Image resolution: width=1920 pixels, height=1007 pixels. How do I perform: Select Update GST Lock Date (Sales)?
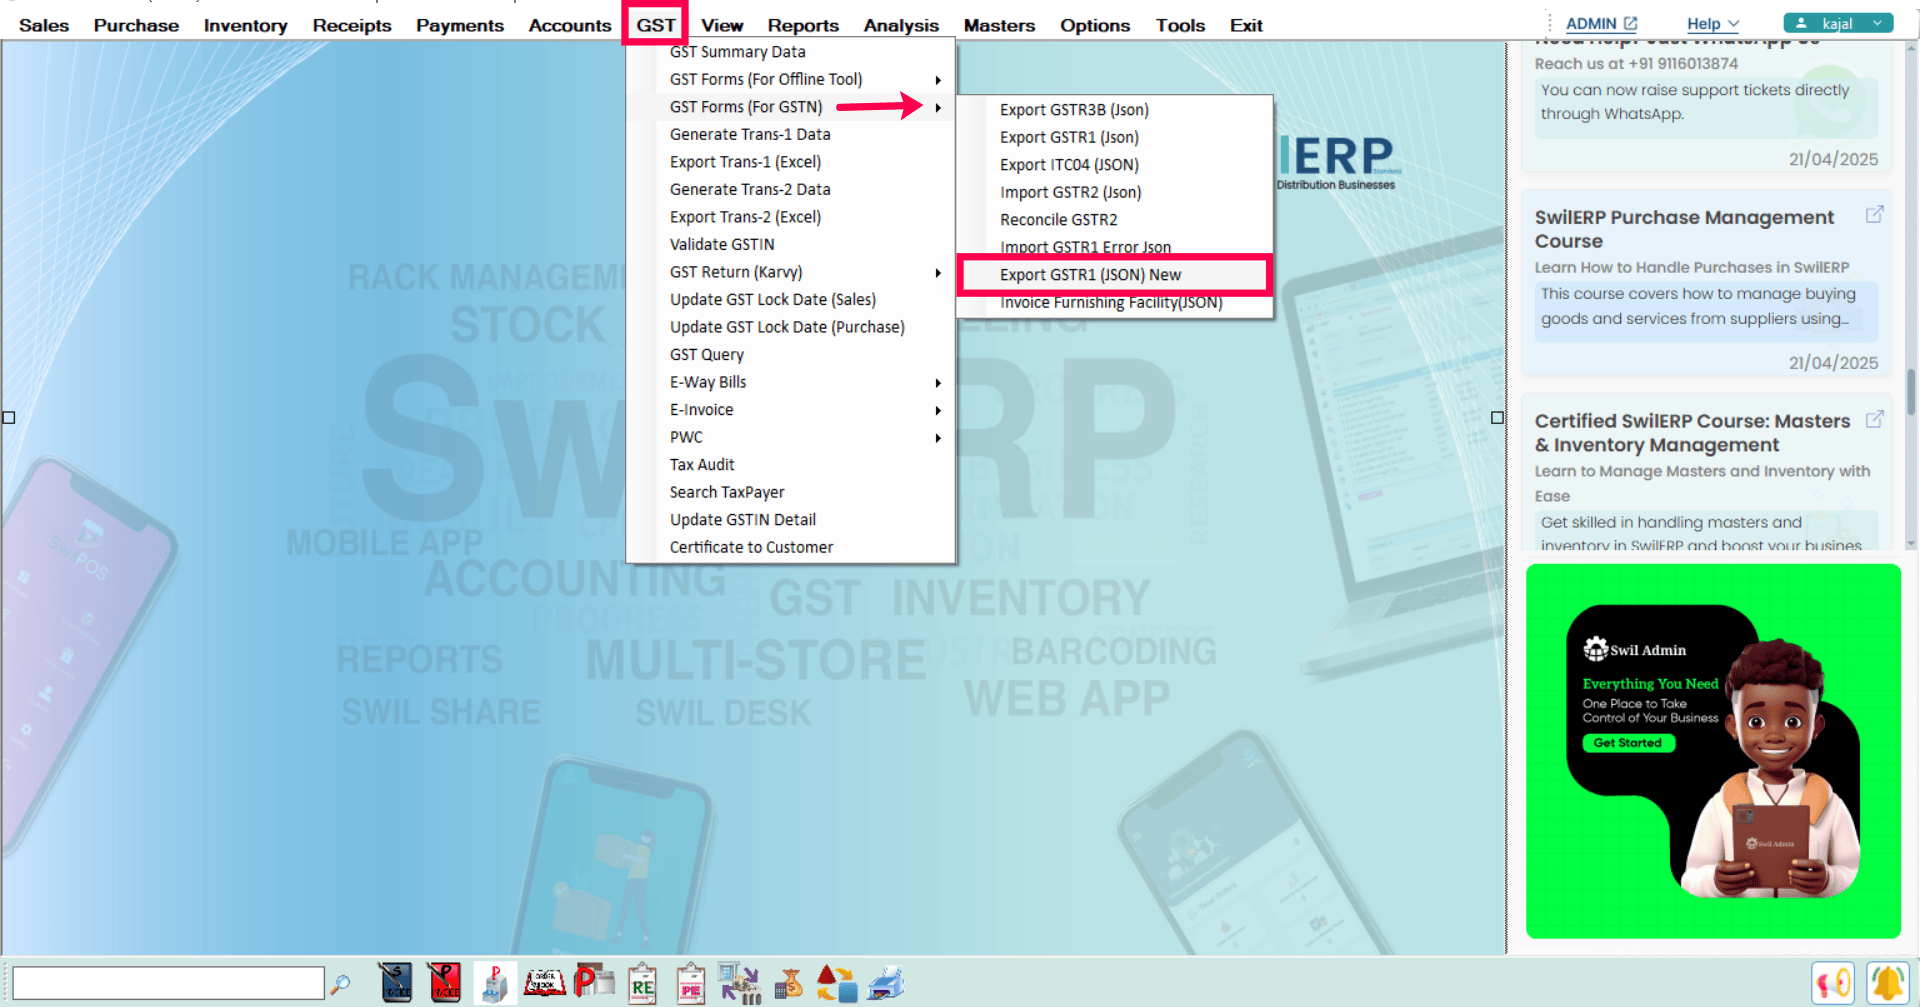click(x=773, y=300)
